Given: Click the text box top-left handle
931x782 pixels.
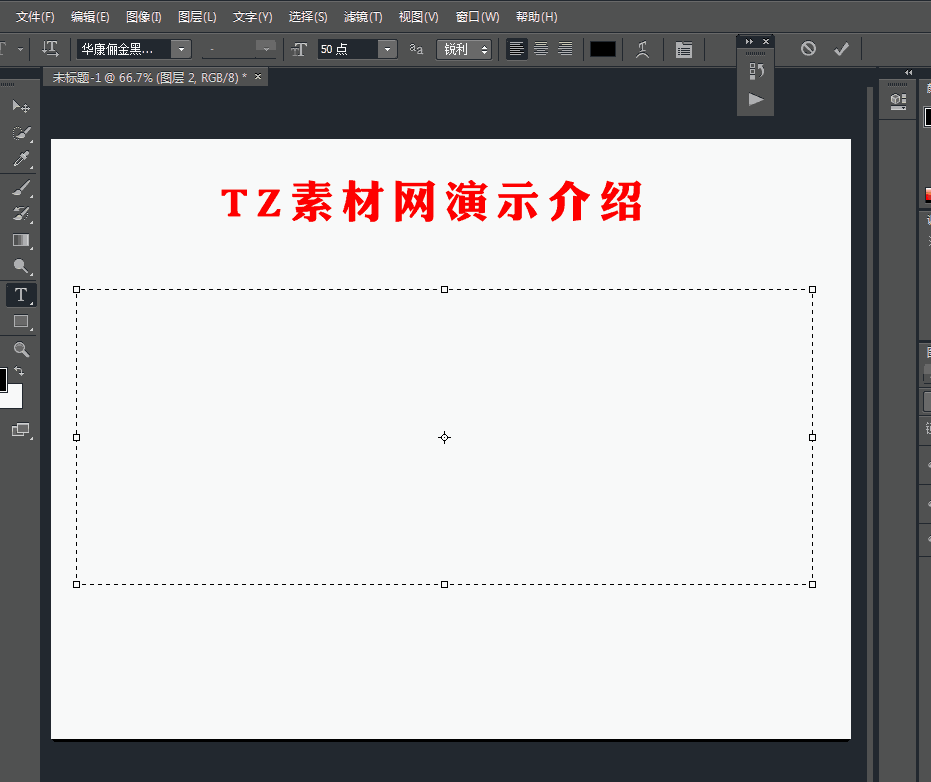Looking at the screenshot, I should click(77, 290).
